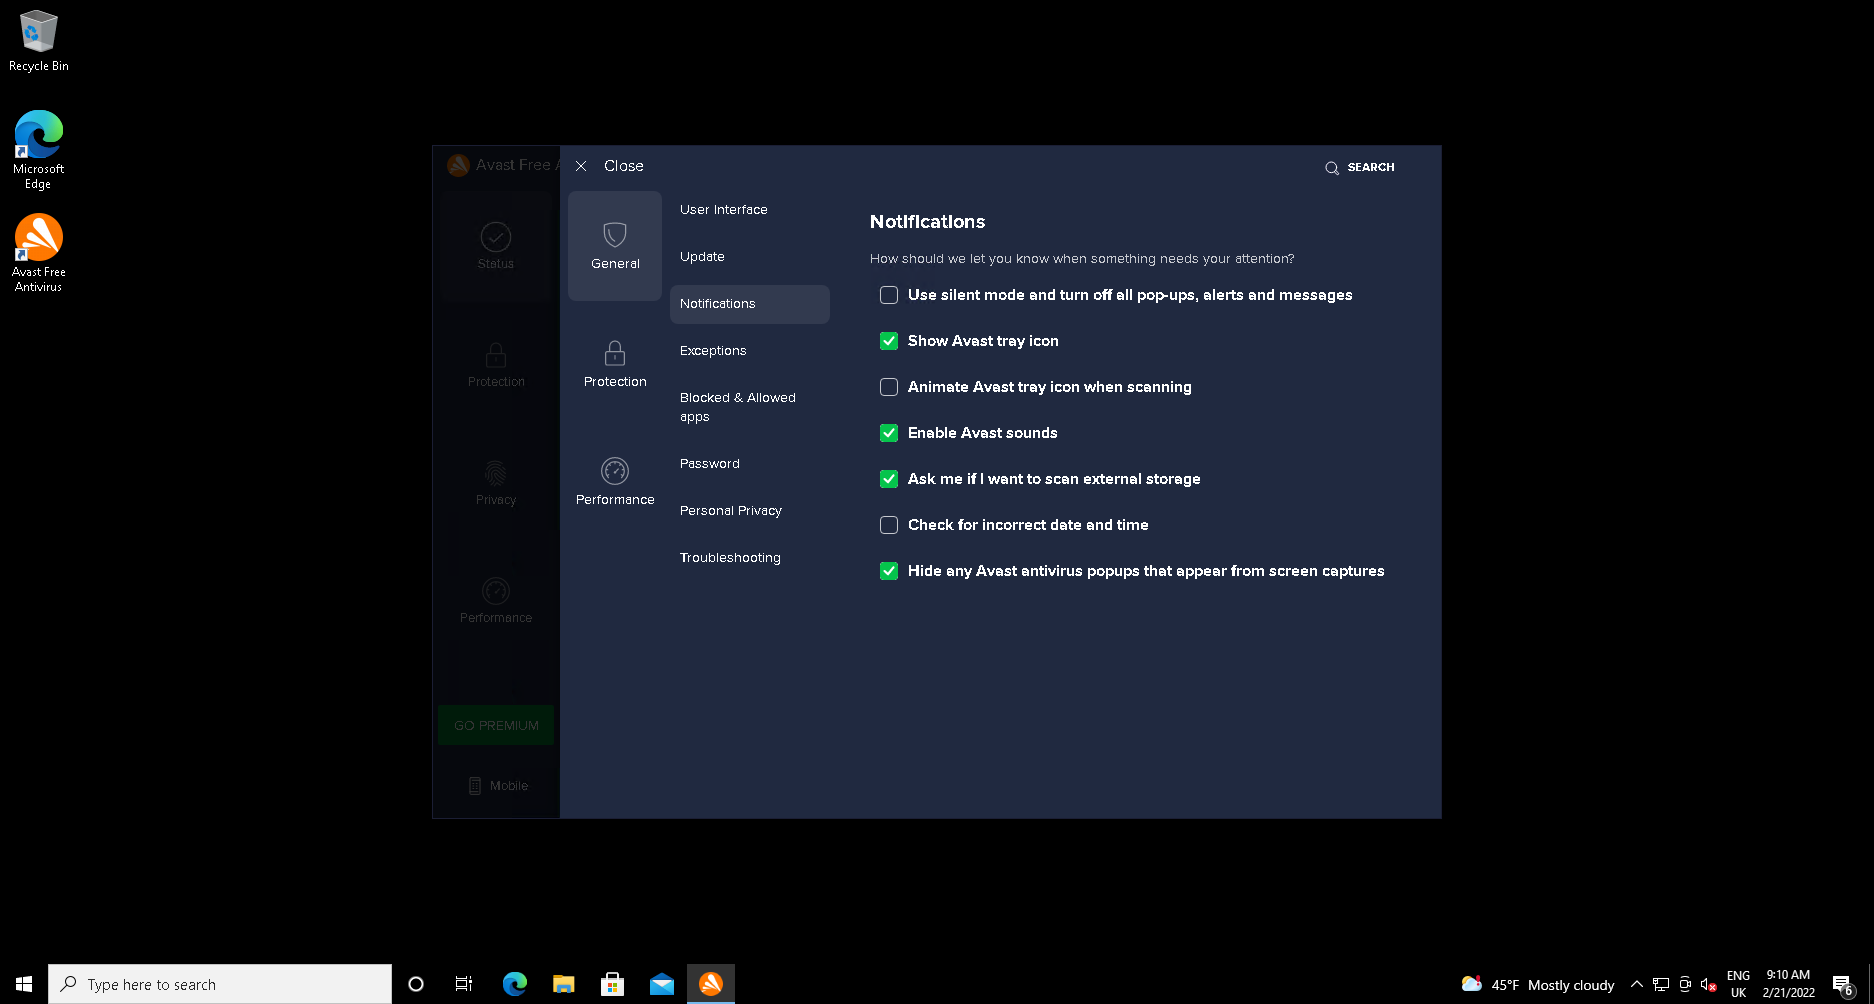
Task: Click the muted volume tray icon
Action: point(1709,984)
